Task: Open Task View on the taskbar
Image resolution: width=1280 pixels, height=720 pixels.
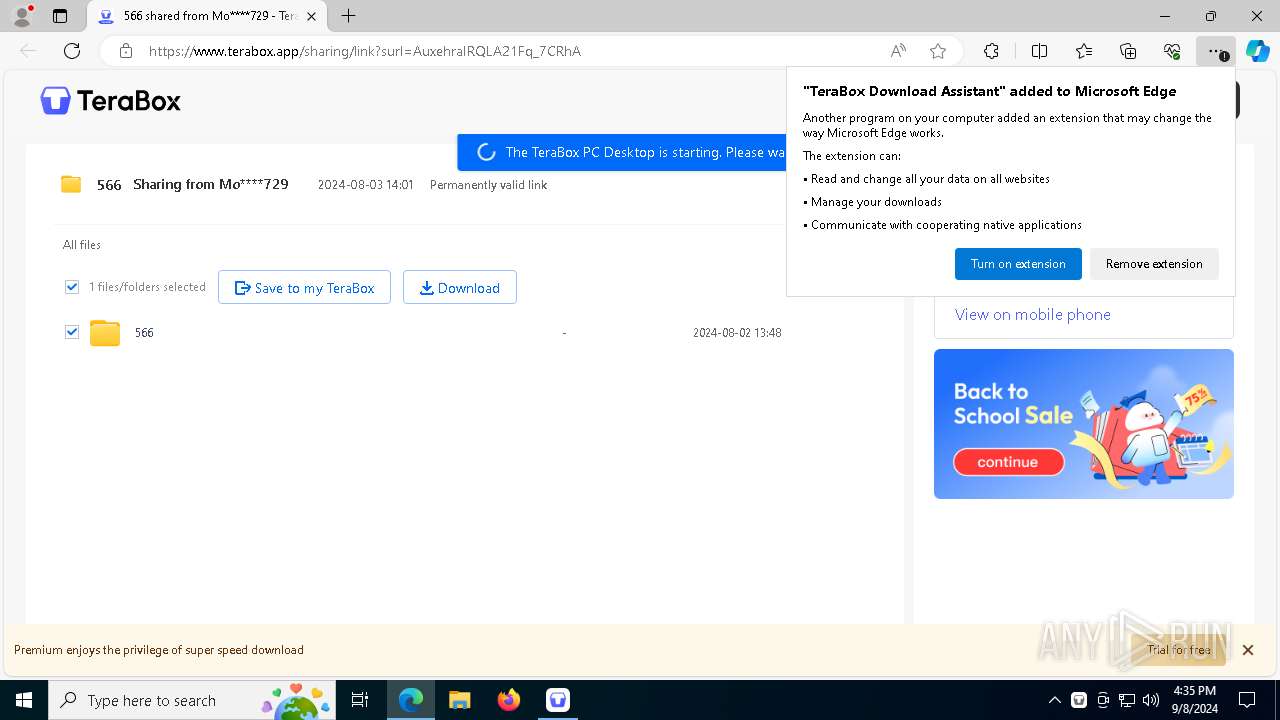Action: (x=360, y=700)
